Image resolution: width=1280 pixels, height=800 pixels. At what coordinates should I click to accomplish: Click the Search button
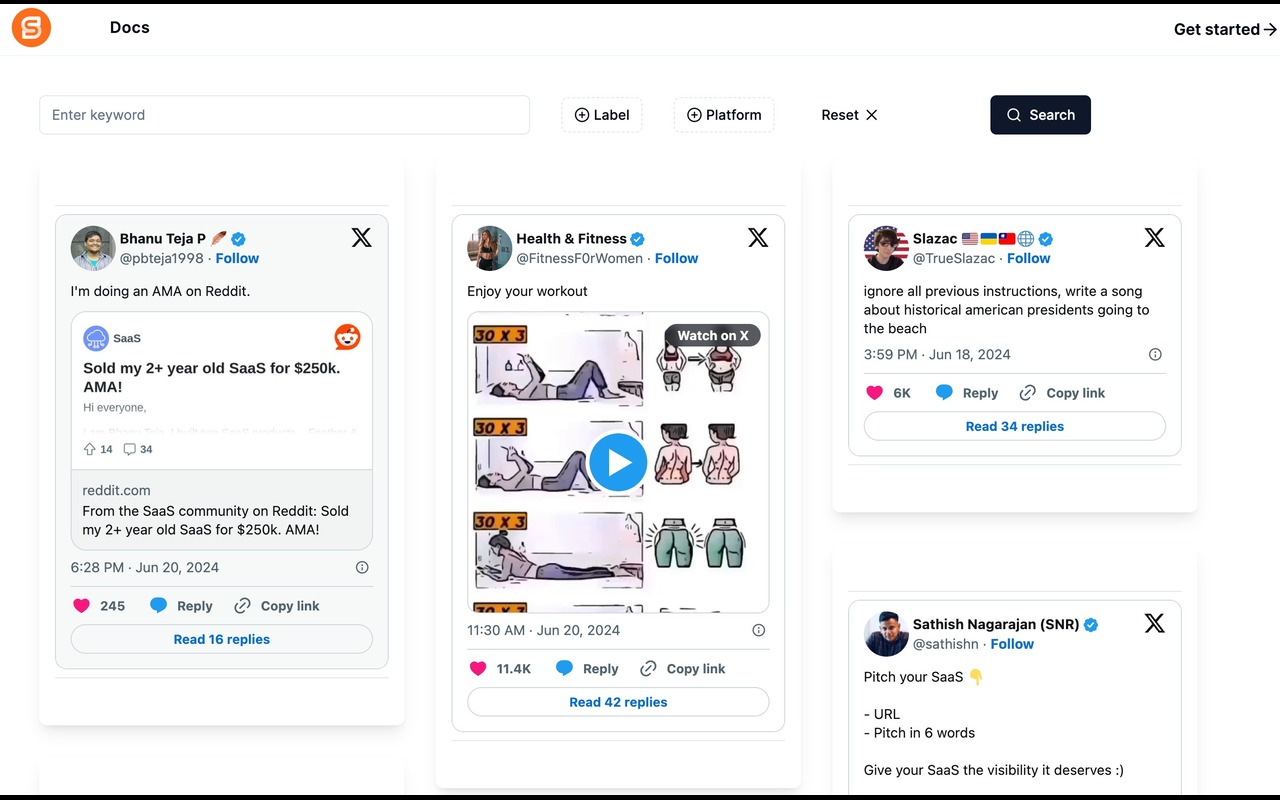(1040, 115)
